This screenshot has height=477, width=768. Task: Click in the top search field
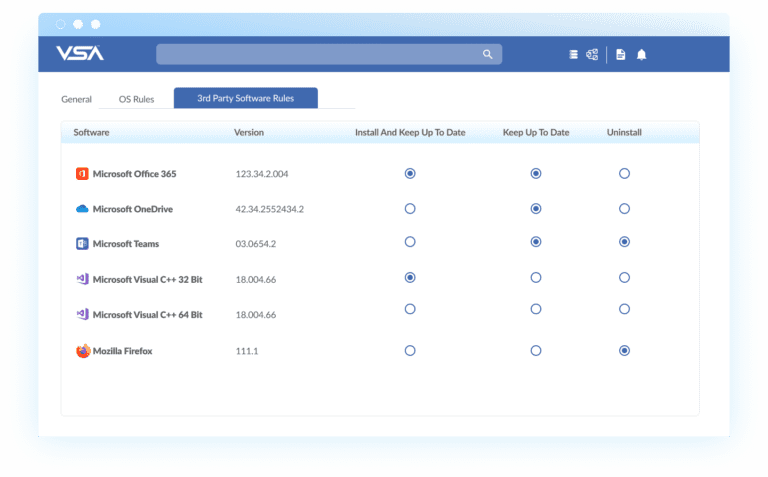click(x=329, y=54)
